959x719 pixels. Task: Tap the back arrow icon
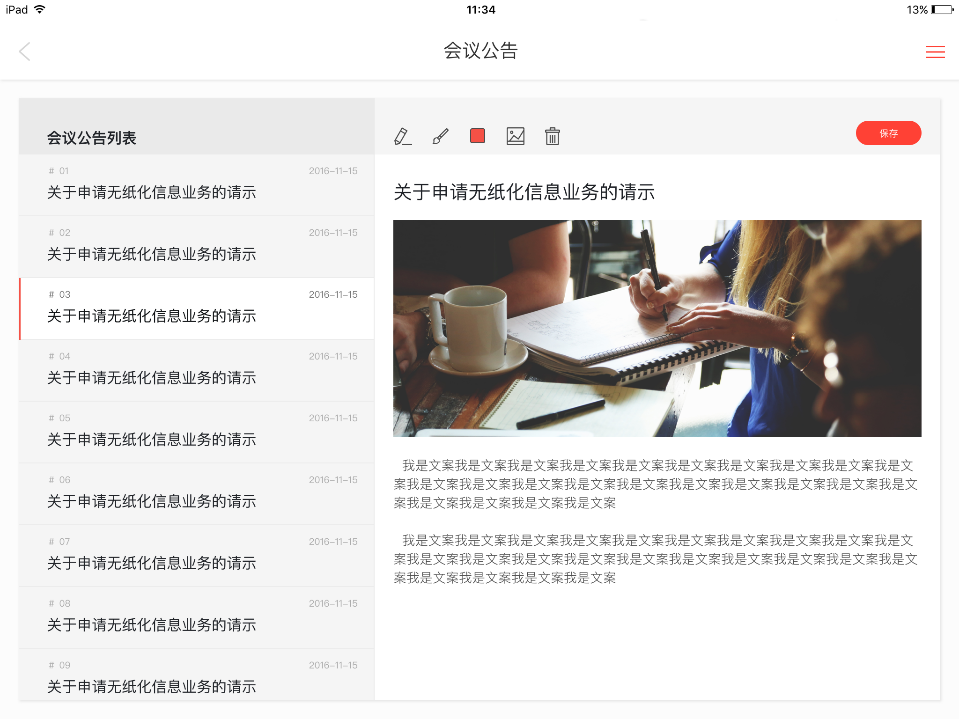25,52
